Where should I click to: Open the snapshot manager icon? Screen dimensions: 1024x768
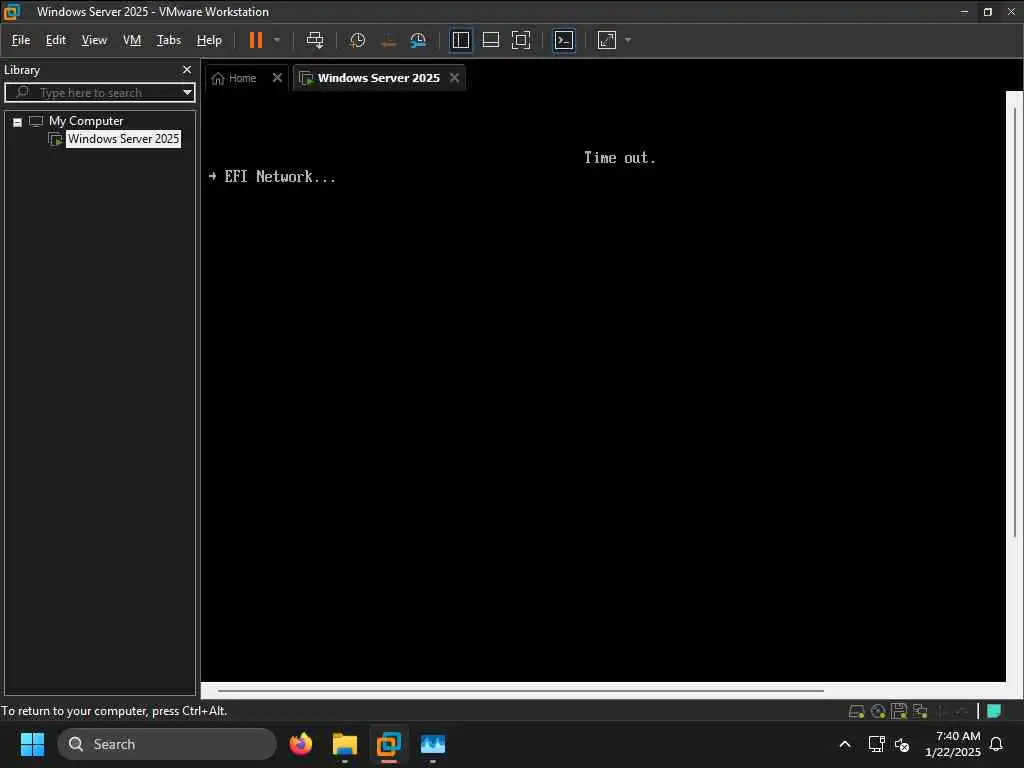click(418, 40)
